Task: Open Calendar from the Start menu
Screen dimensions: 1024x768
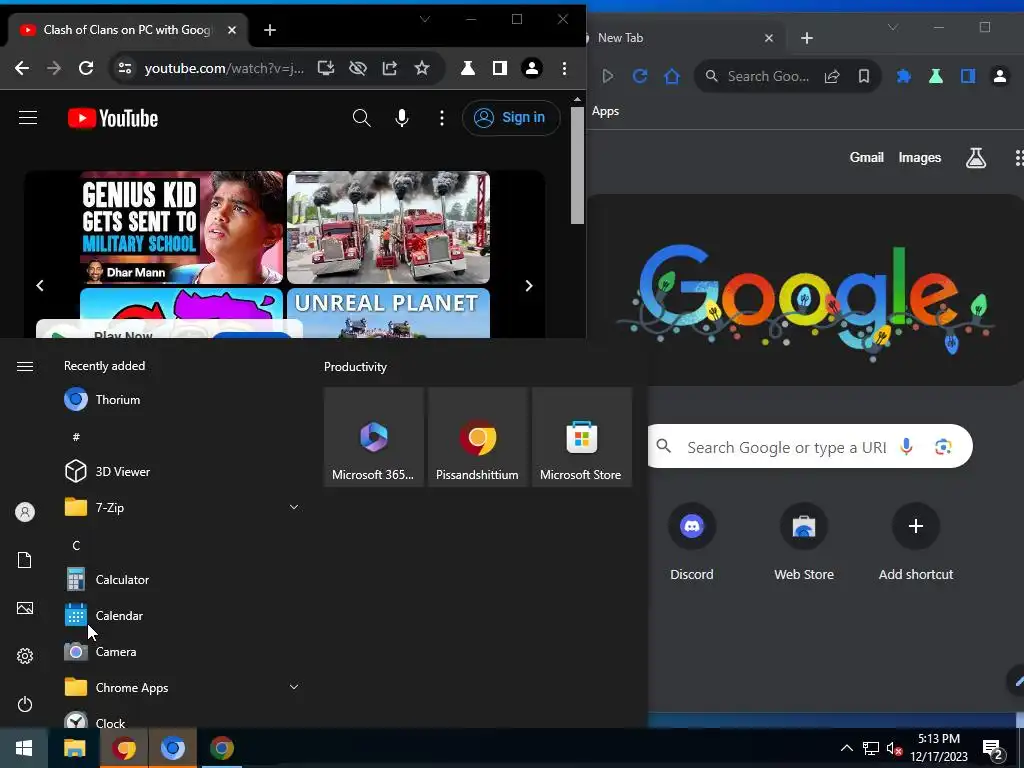Action: coord(182,615)
